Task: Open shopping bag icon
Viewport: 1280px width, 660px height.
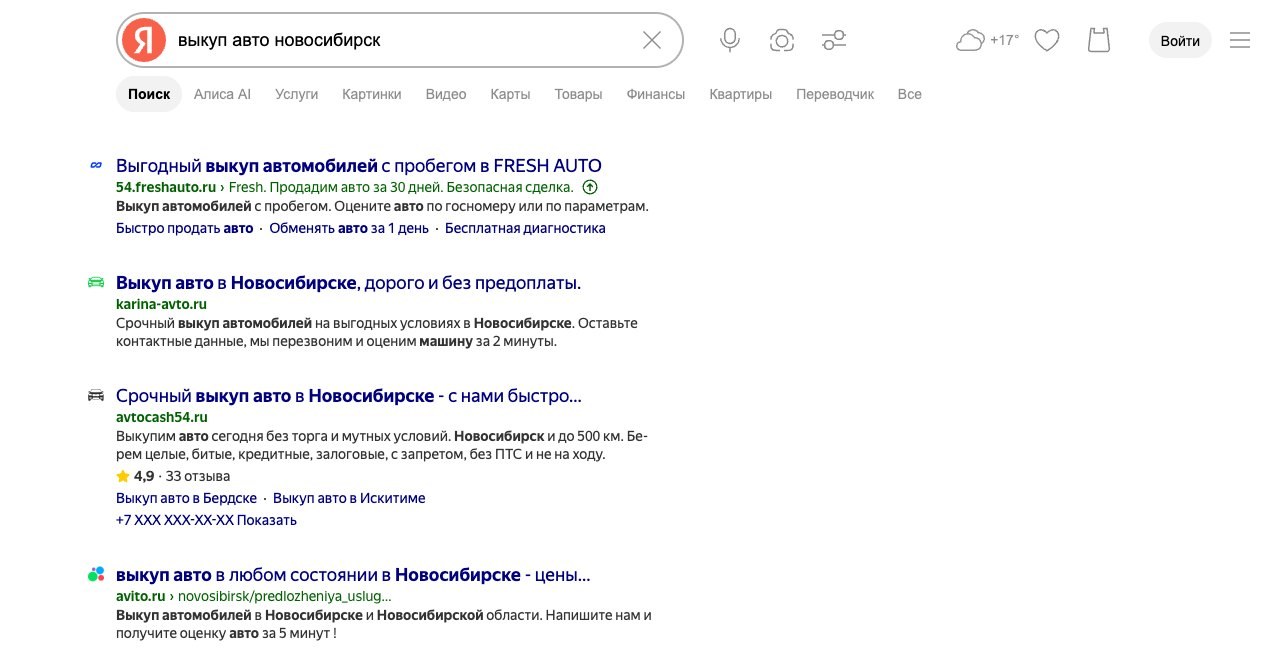Action: pos(1099,40)
